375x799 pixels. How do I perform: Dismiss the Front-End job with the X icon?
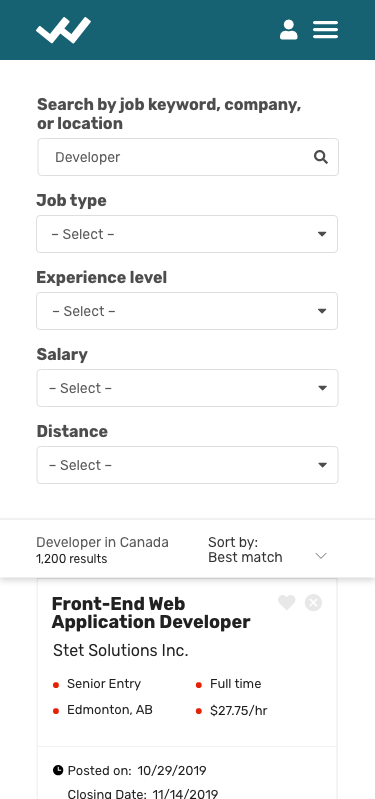coord(313,603)
